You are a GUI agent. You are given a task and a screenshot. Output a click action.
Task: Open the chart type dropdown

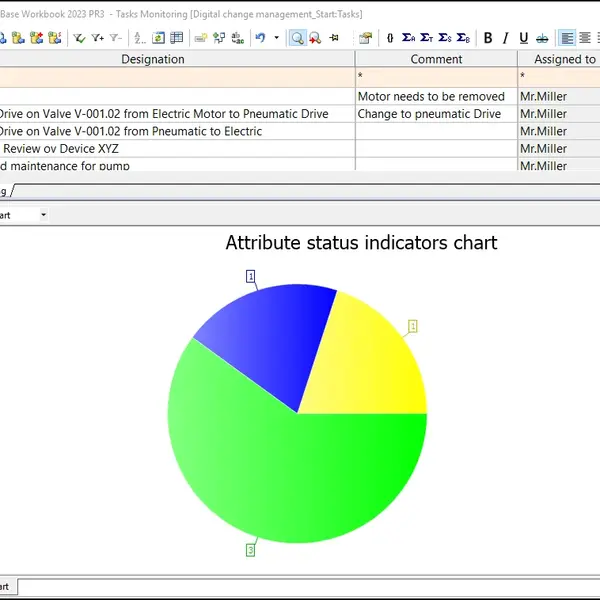point(43,215)
